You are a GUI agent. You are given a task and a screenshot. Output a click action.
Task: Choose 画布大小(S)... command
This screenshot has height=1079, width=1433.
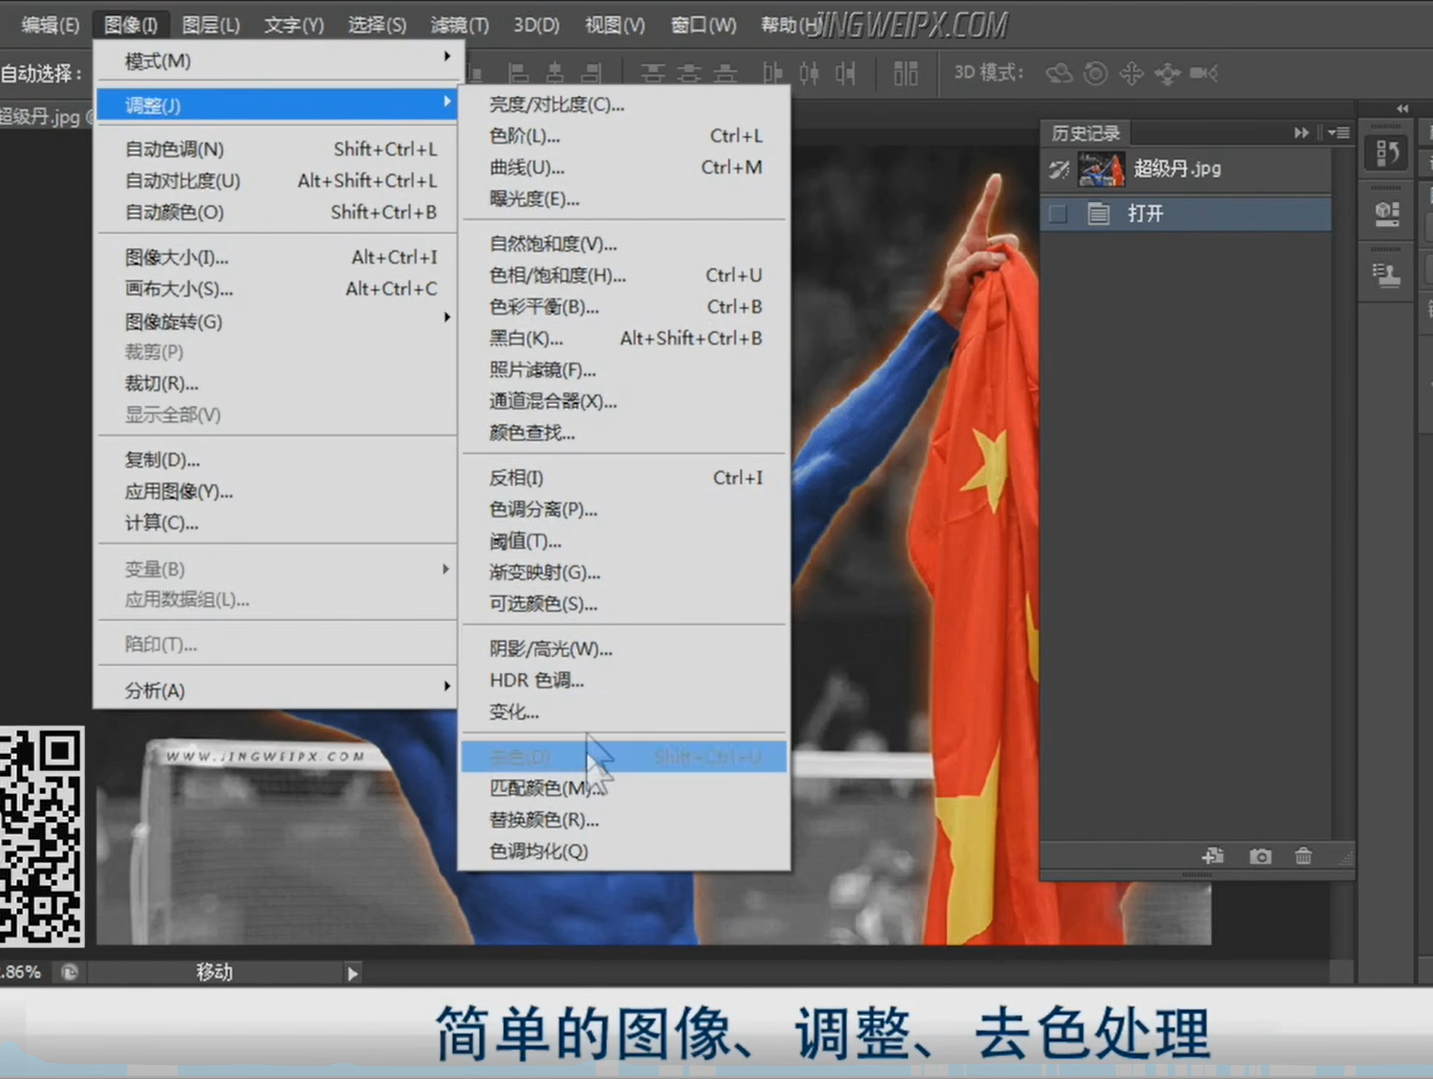(277, 289)
